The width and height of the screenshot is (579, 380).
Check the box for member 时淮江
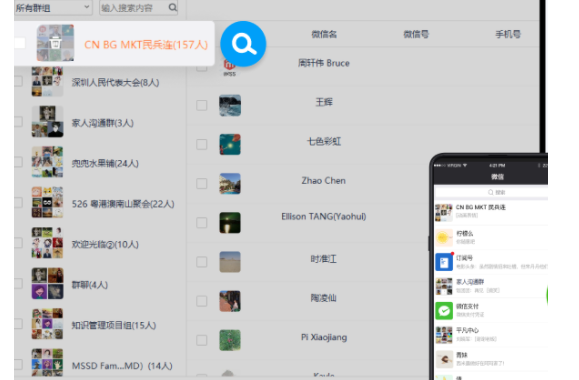[202, 262]
